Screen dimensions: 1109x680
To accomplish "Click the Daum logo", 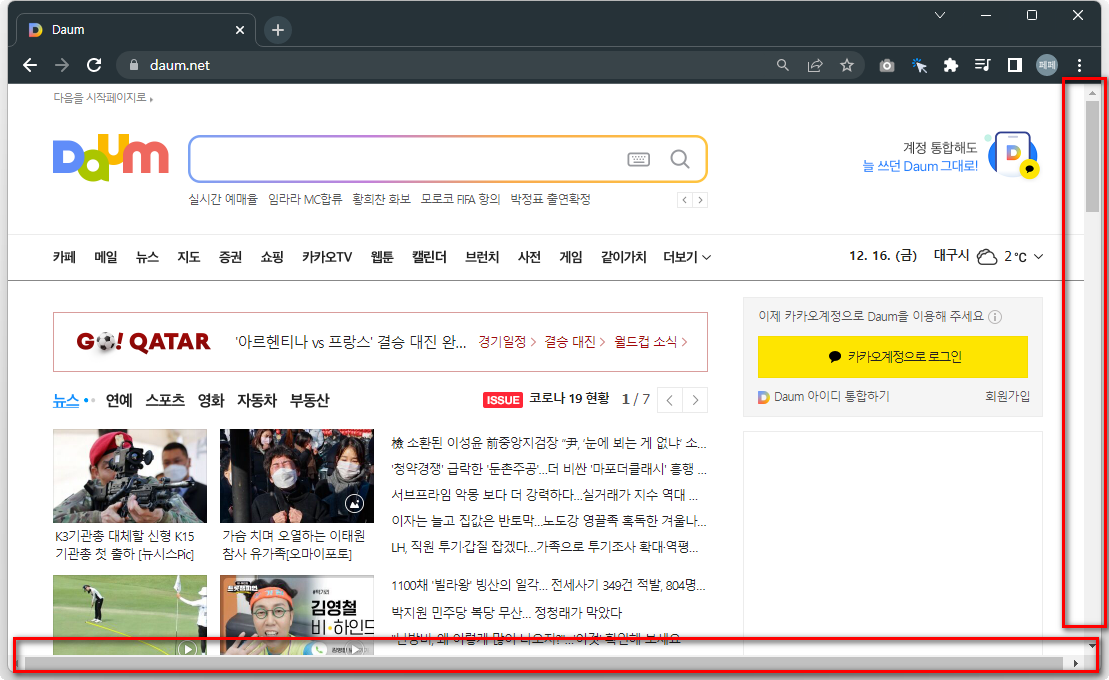I will pyautogui.click(x=111, y=157).
